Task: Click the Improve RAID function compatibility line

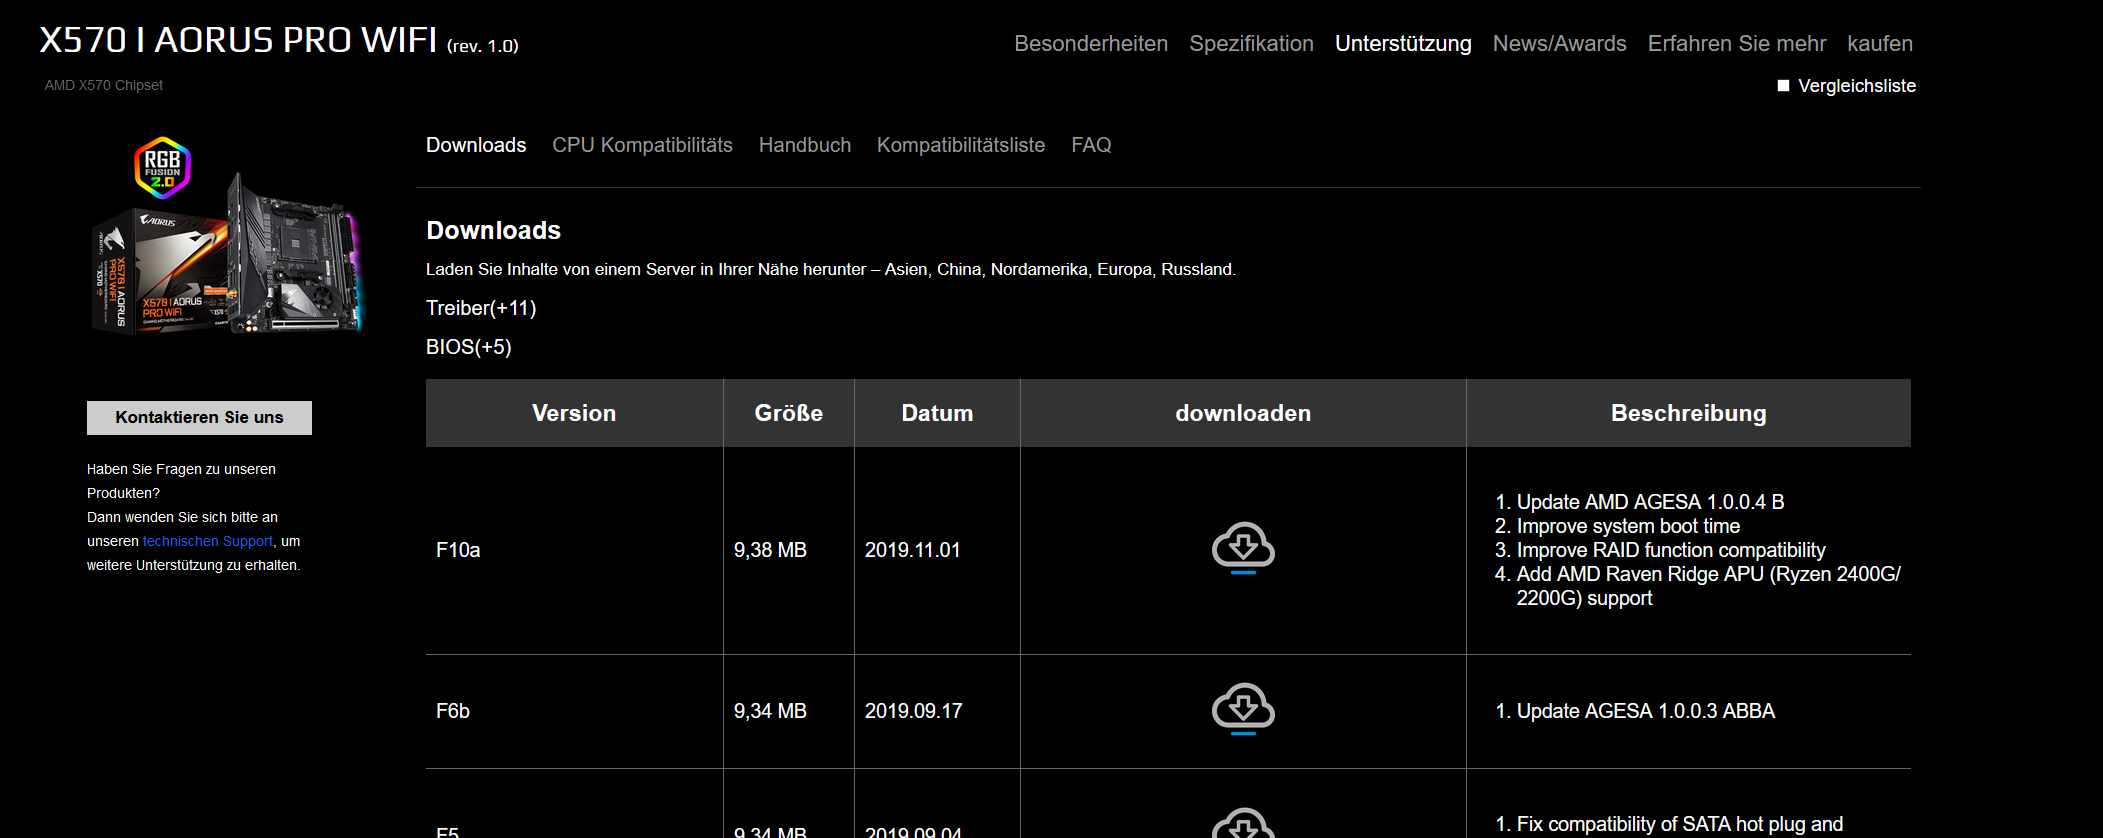Action: point(1671,550)
